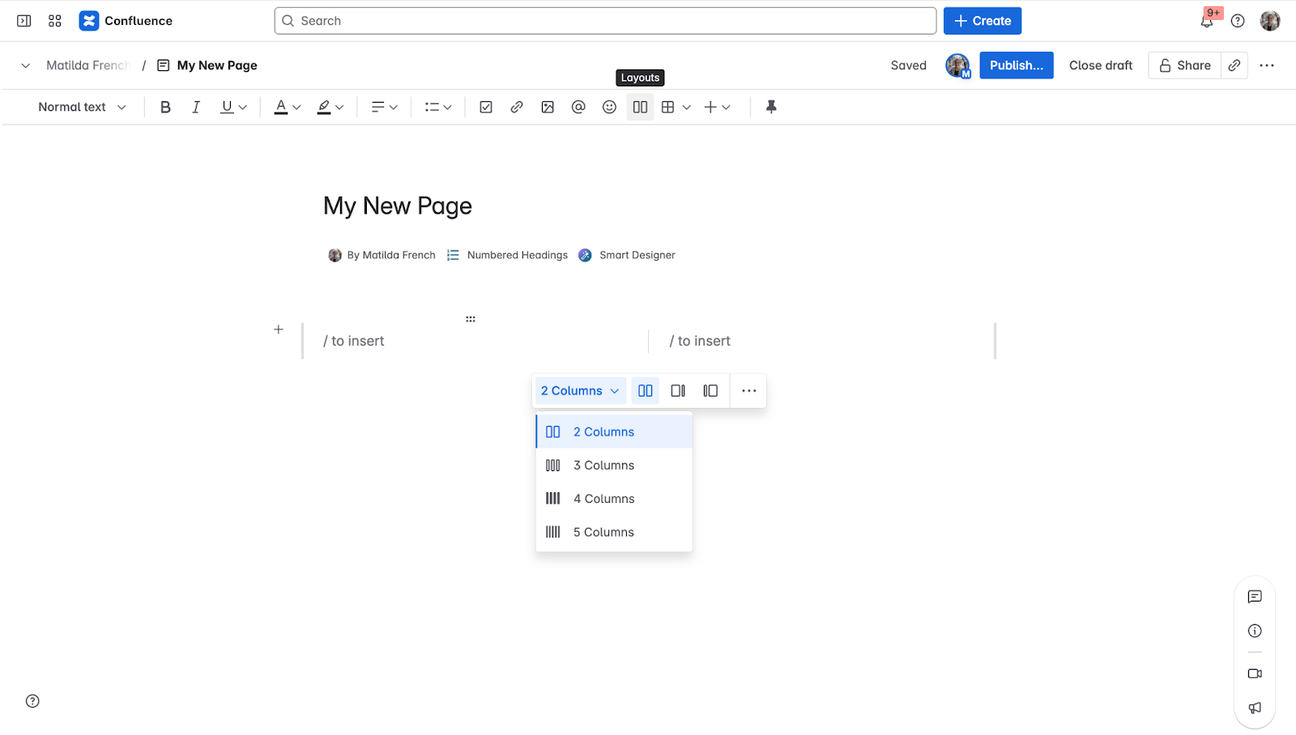Open the table options chevron

coord(687,107)
